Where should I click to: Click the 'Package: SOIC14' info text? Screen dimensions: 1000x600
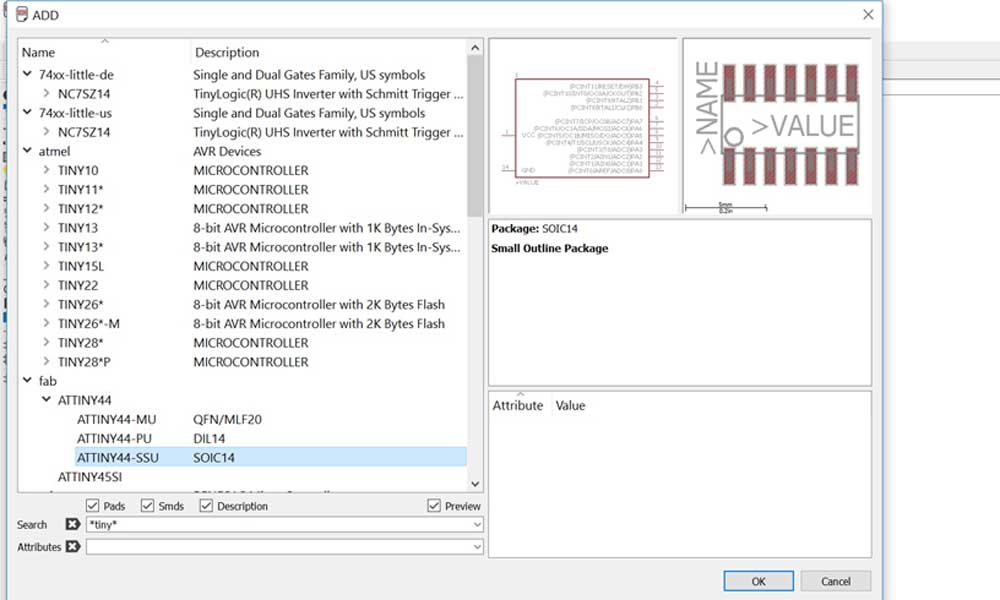534,228
